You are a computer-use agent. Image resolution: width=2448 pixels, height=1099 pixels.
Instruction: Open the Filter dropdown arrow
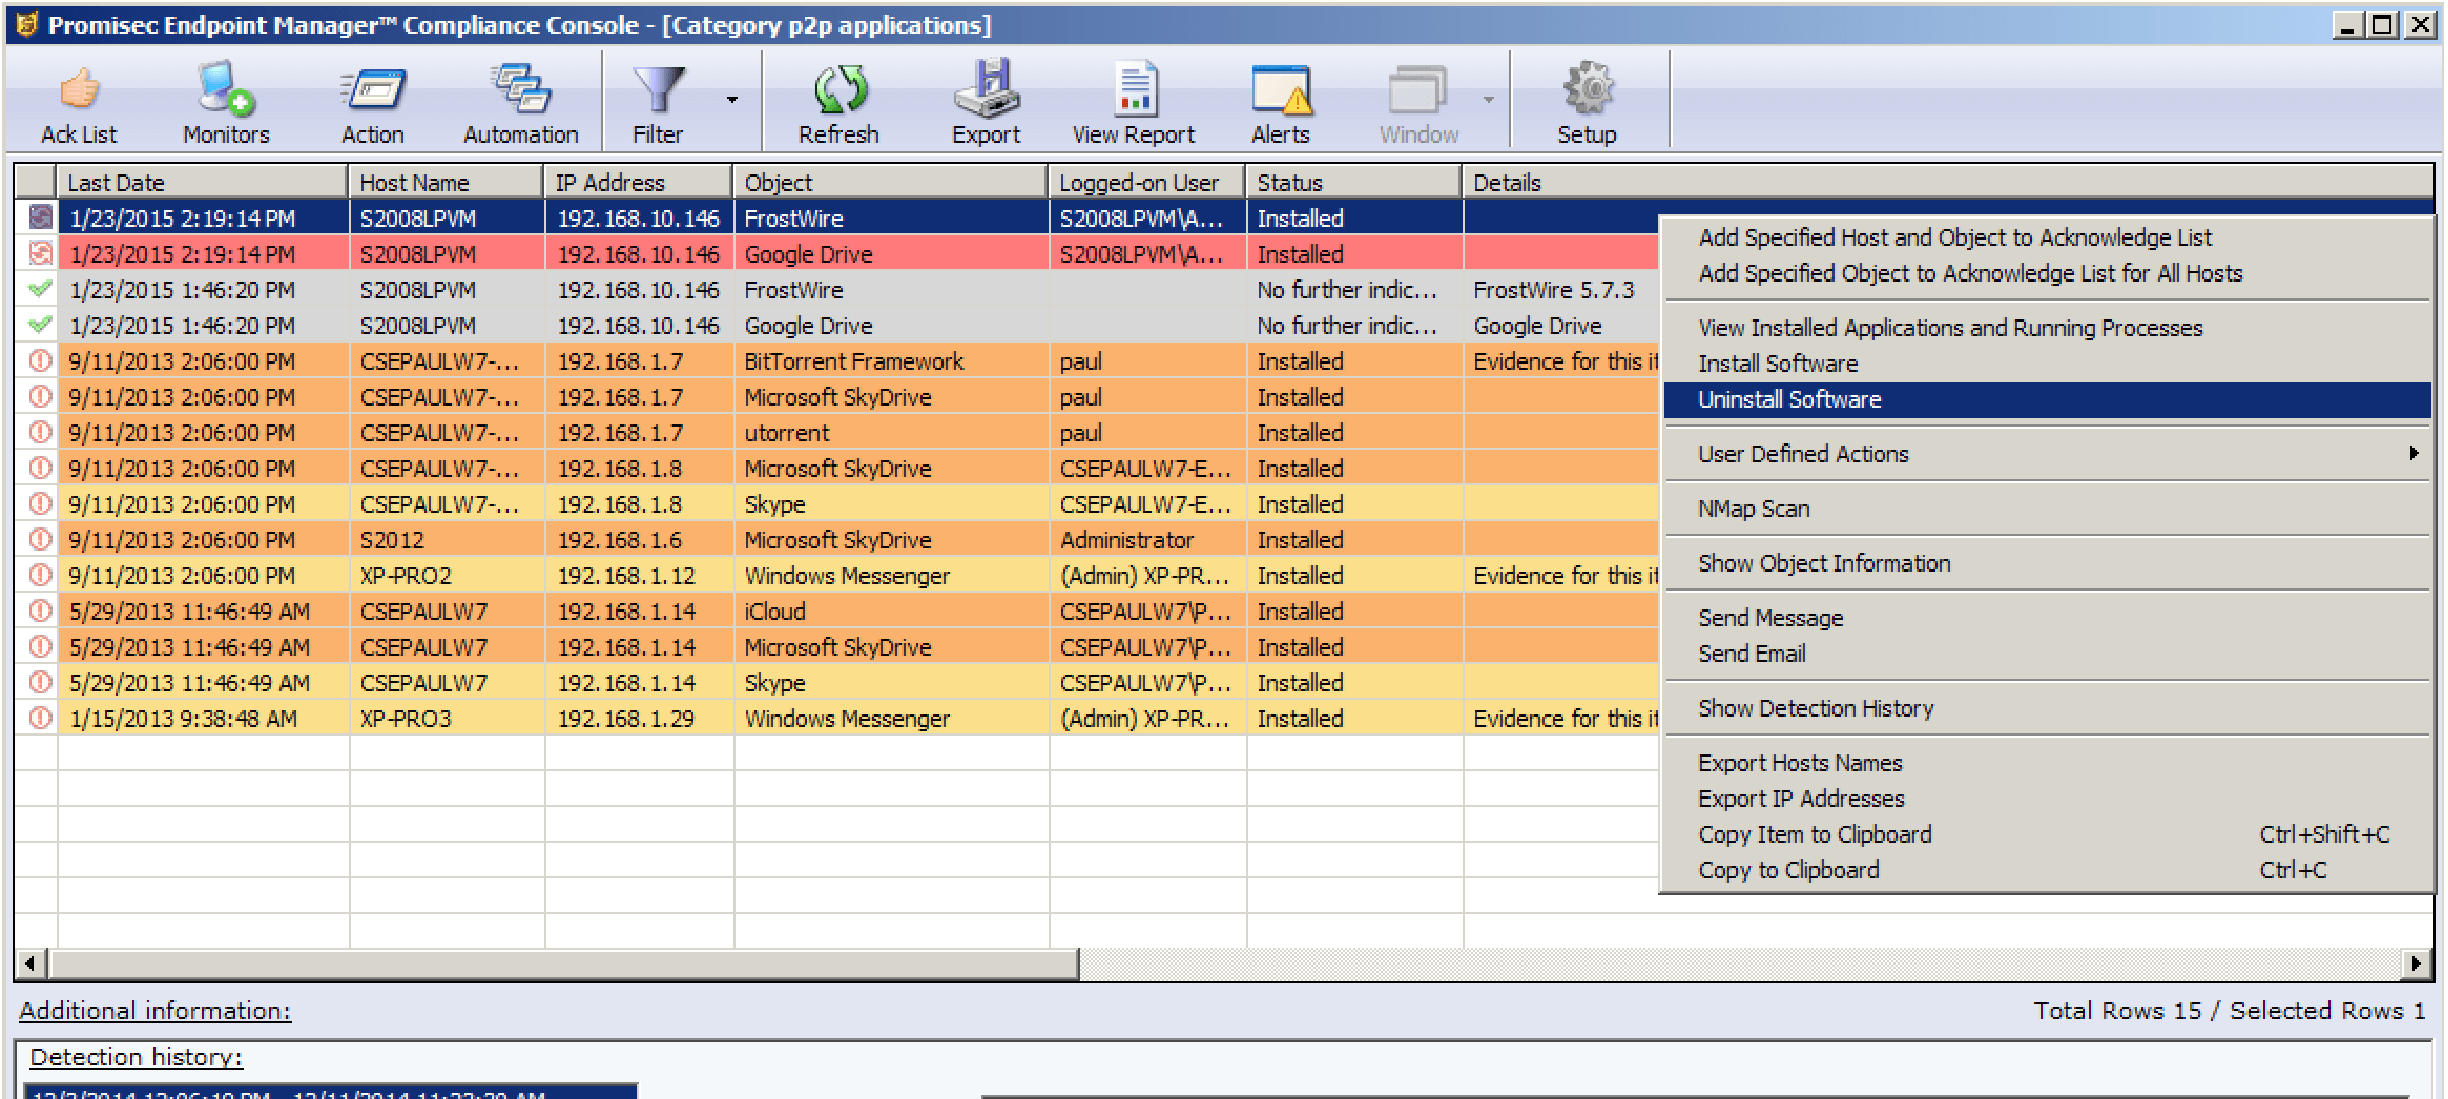pos(731,100)
